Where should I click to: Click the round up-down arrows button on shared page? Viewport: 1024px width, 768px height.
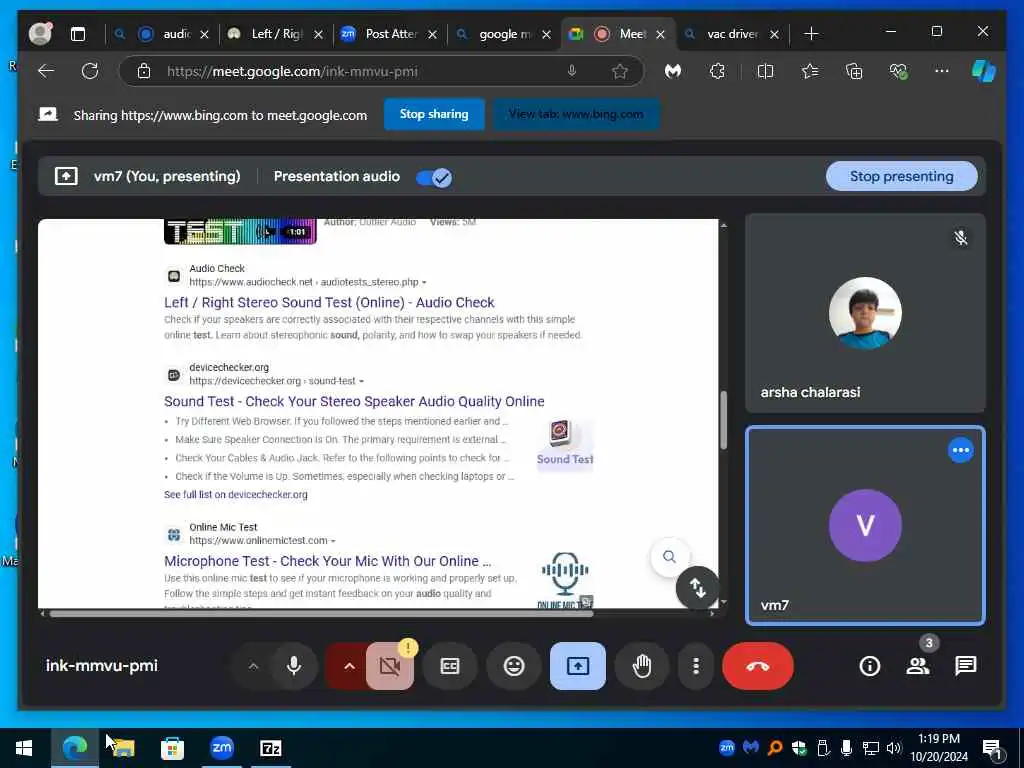point(697,588)
